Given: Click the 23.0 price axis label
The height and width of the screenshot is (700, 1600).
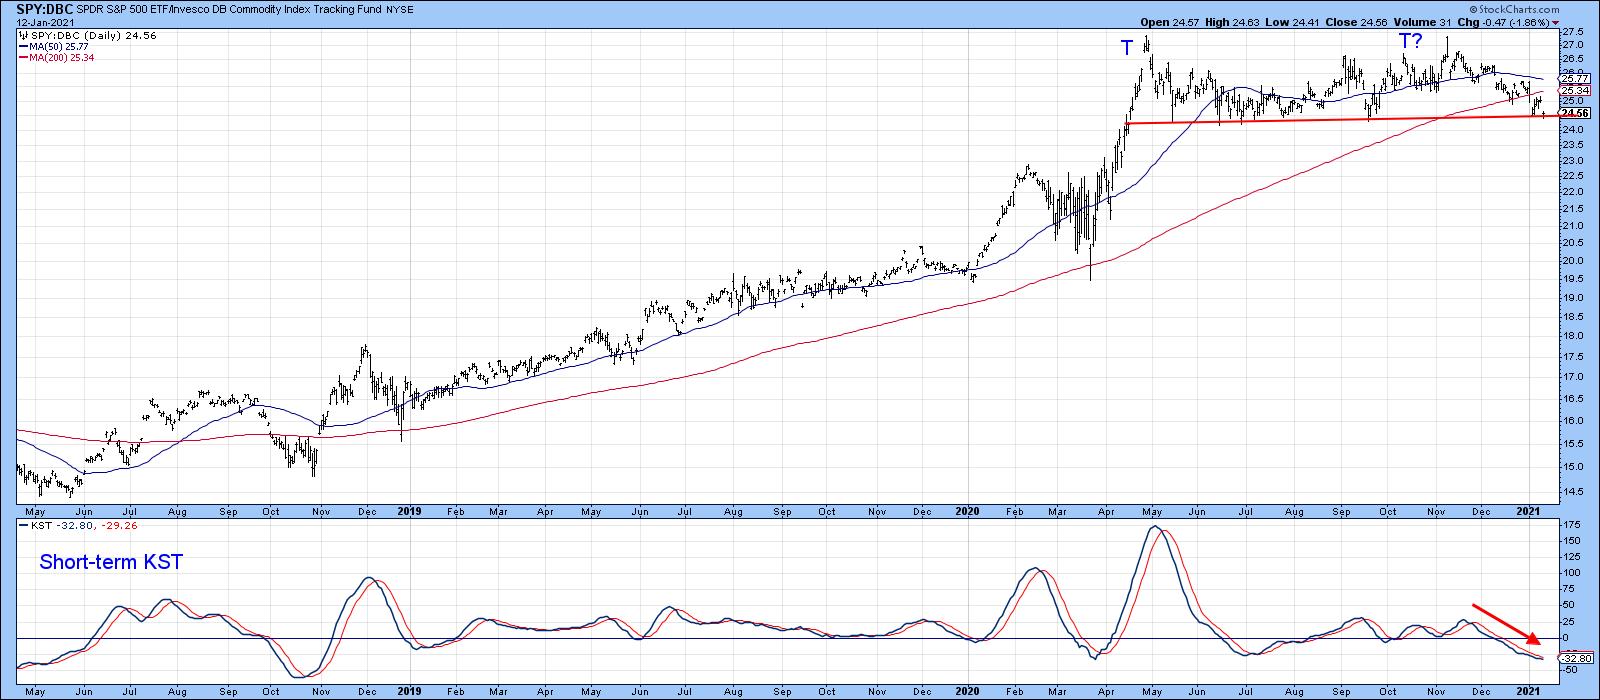Looking at the screenshot, I should click(x=1571, y=160).
